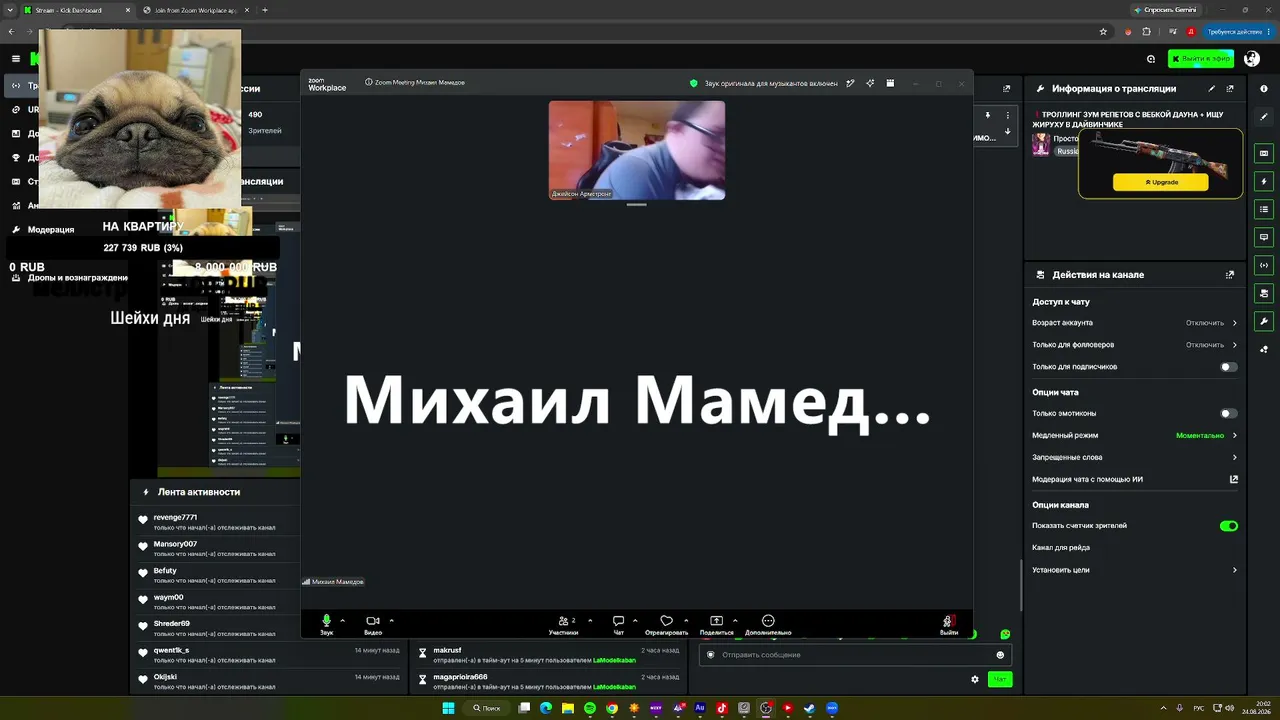Click LaModelkaban link on magaprioira666 row
This screenshot has height=720, width=1280.
[x=614, y=687]
